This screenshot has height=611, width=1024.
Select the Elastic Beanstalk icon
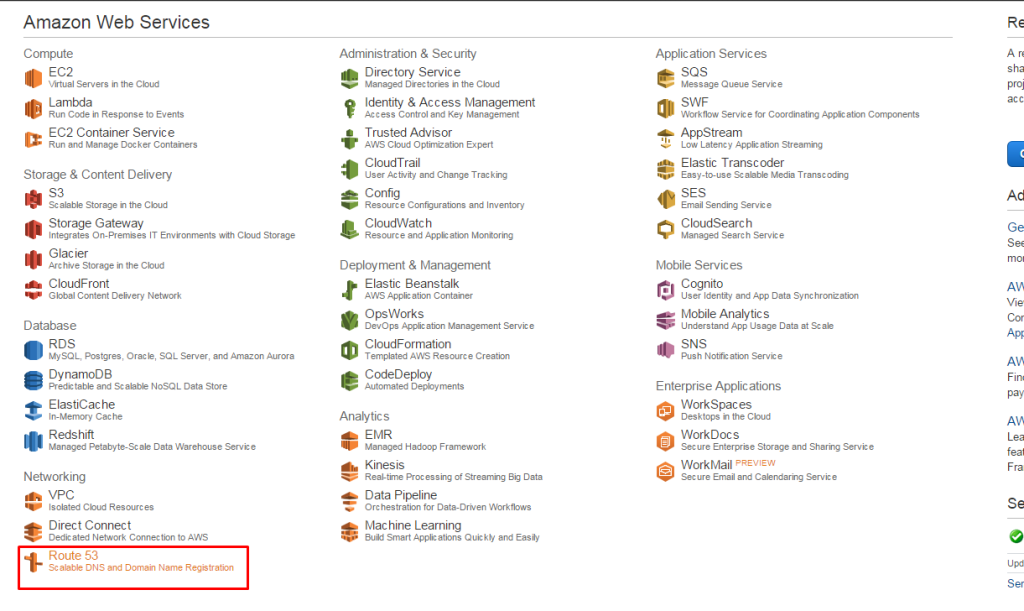(x=349, y=290)
